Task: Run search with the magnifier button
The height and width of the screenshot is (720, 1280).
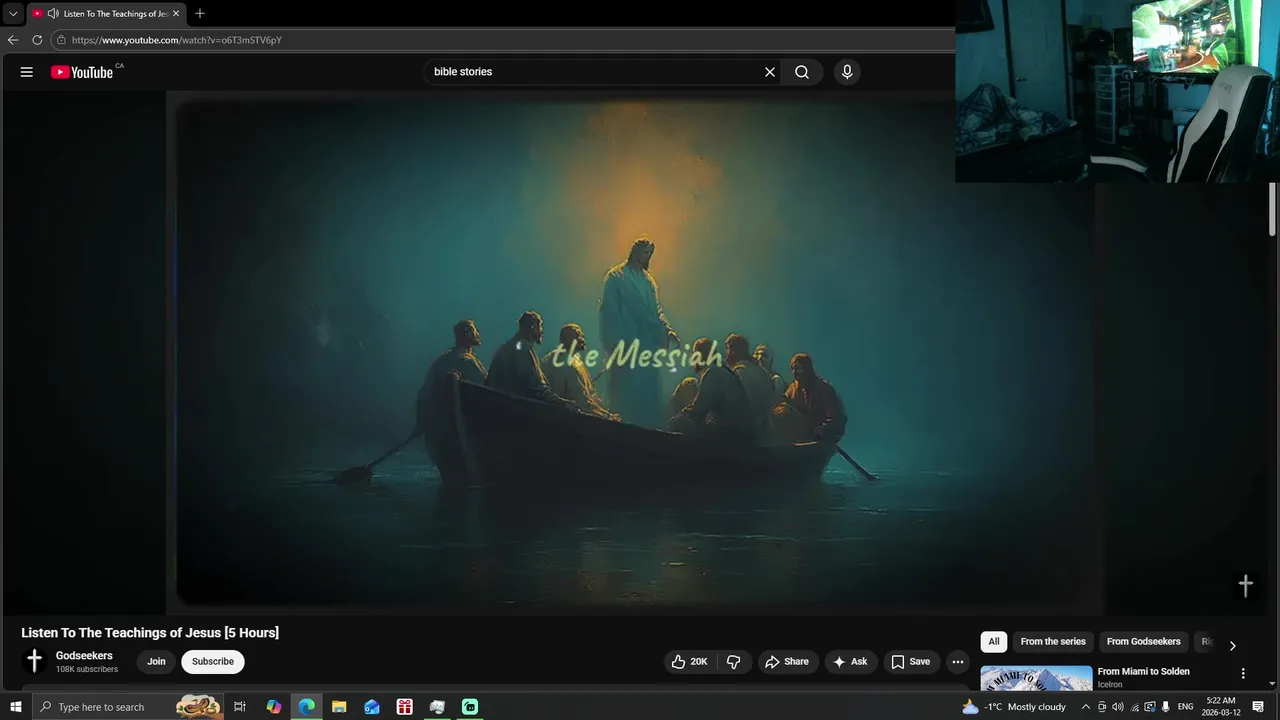Action: 802,72
